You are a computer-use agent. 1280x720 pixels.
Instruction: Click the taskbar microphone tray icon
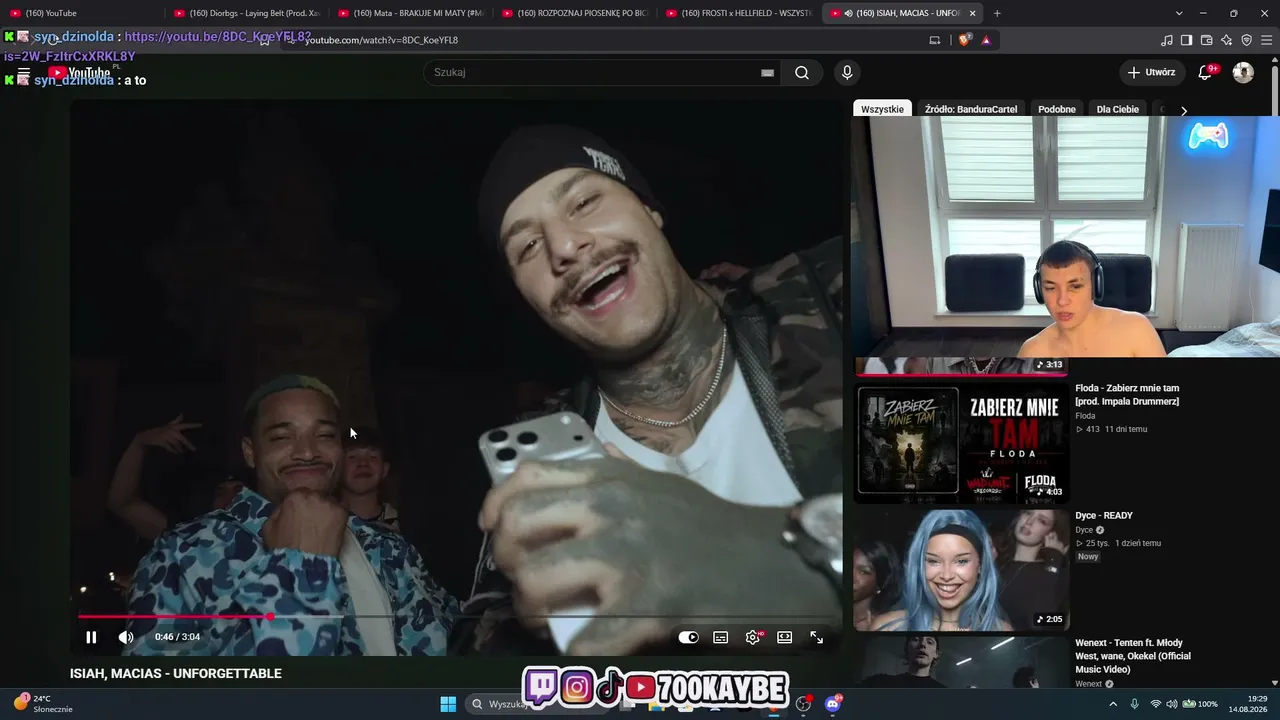pyautogui.click(x=1134, y=704)
